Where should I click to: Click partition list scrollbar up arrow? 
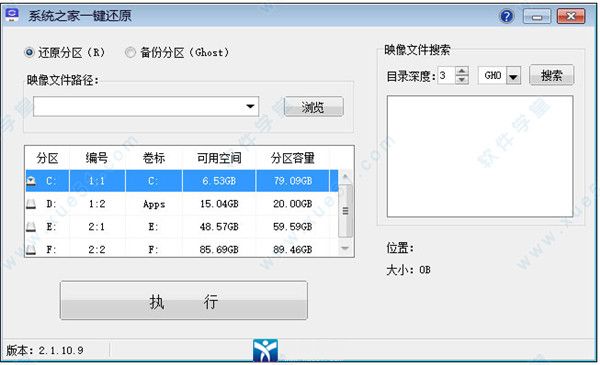[x=345, y=177]
